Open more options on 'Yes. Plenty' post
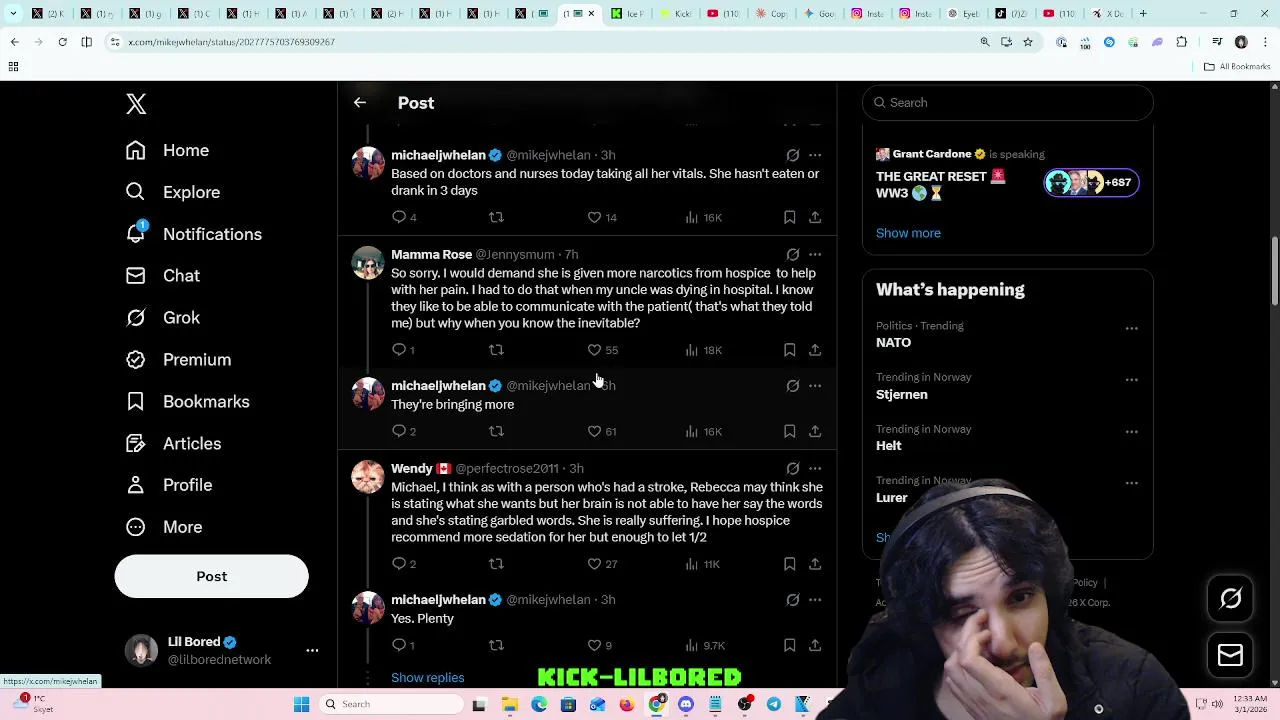 click(x=815, y=599)
